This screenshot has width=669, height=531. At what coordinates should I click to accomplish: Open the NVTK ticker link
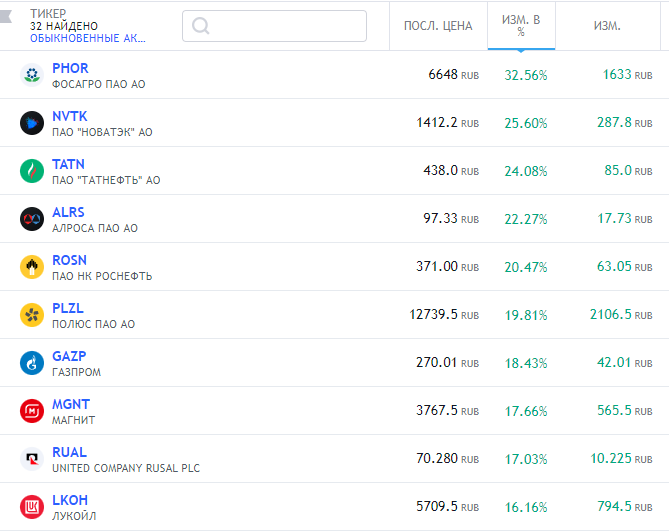[x=70, y=116]
